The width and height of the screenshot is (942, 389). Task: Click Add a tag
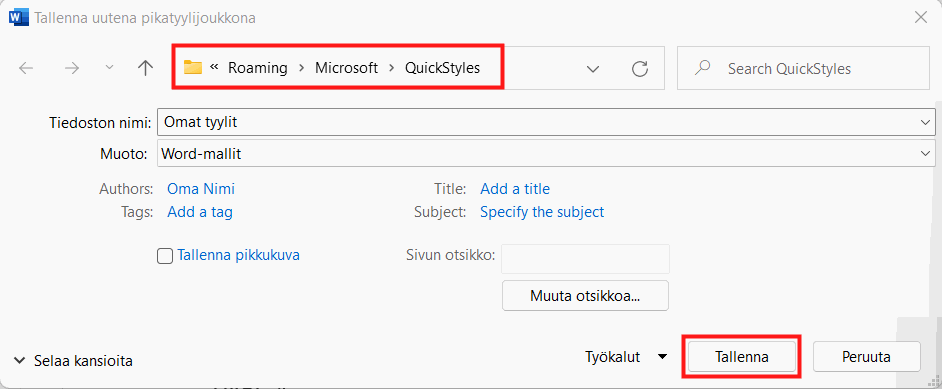click(200, 212)
